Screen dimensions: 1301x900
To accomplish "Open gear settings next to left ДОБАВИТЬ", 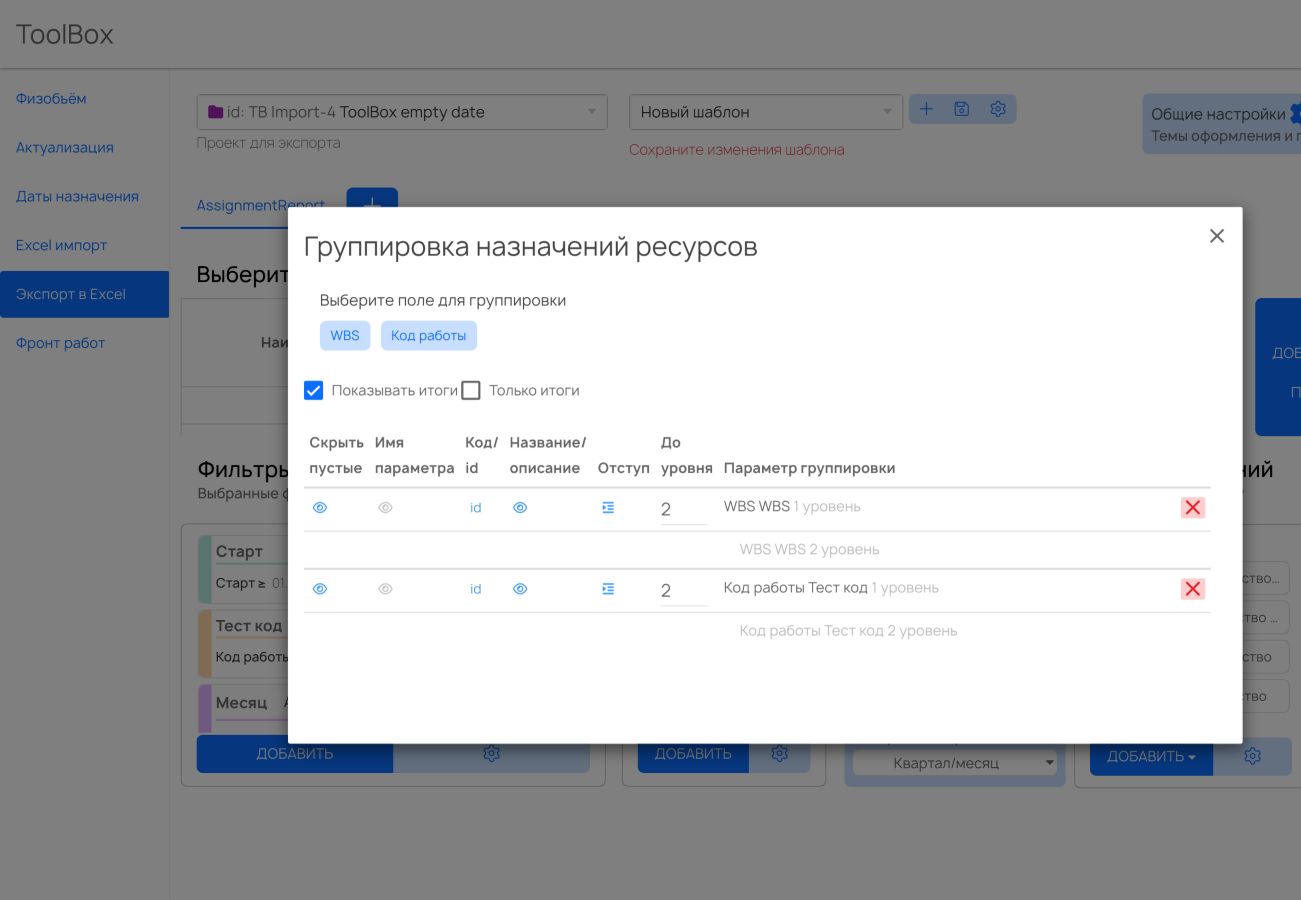I will (491, 755).
